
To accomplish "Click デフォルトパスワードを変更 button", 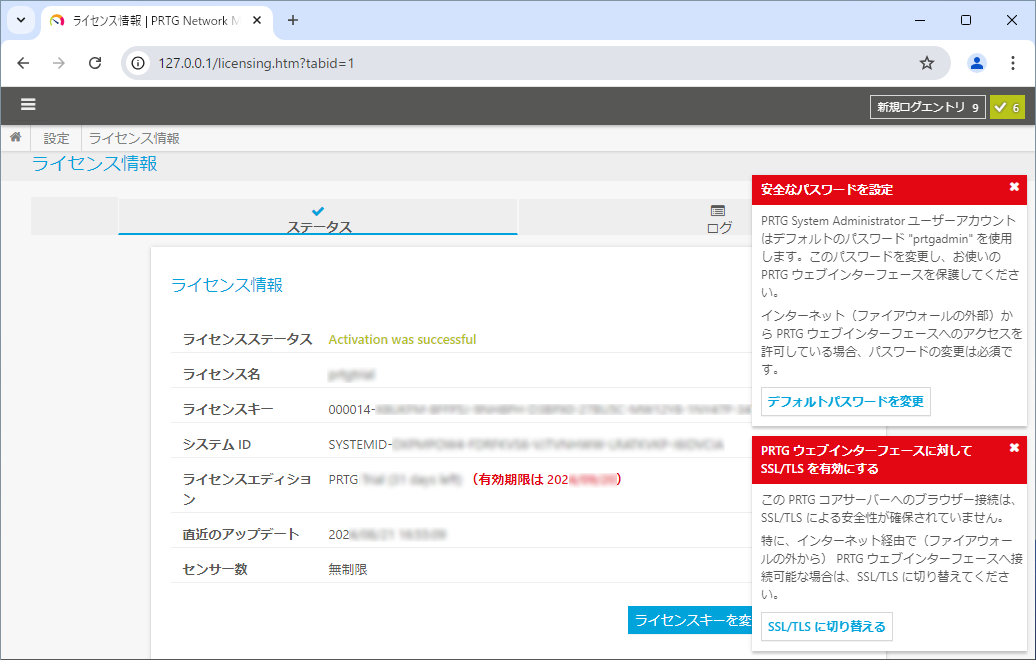I will (x=846, y=402).
